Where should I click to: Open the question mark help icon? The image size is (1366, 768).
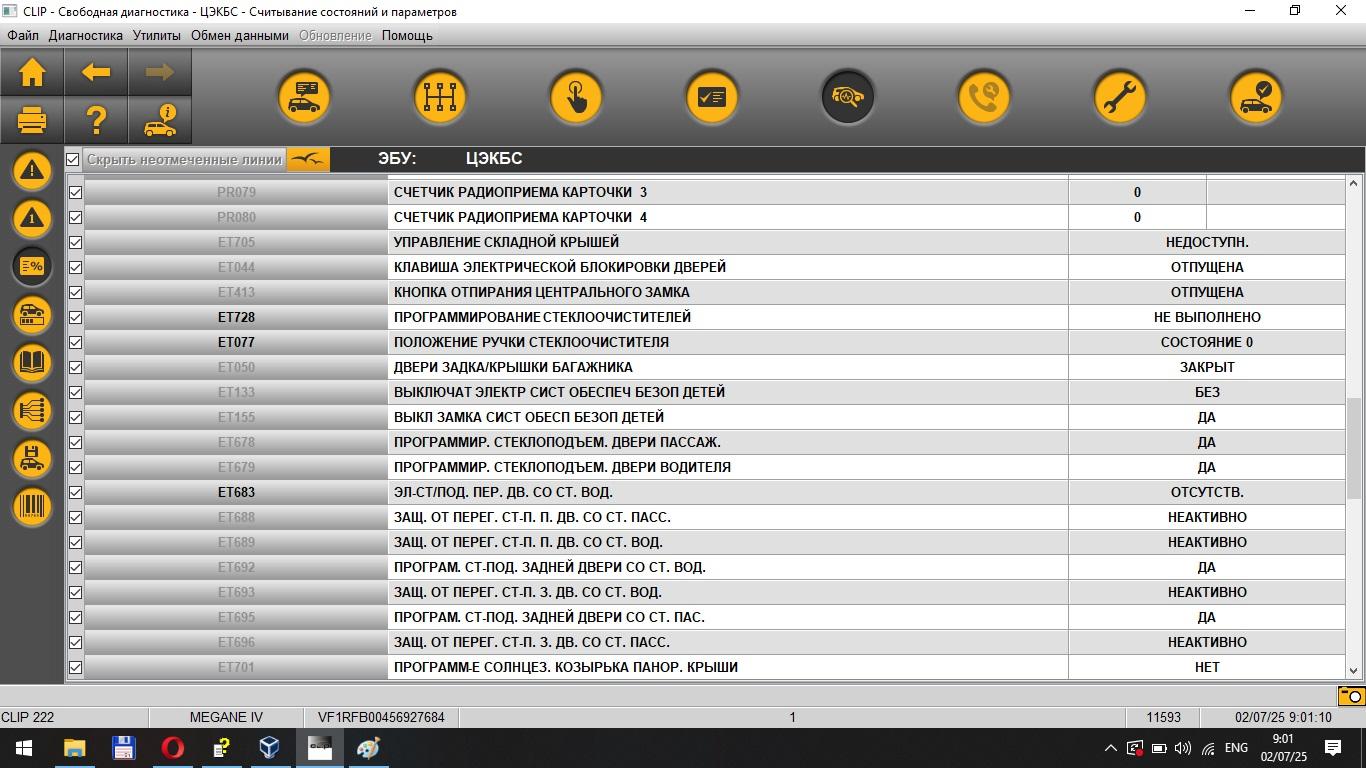tap(96, 120)
